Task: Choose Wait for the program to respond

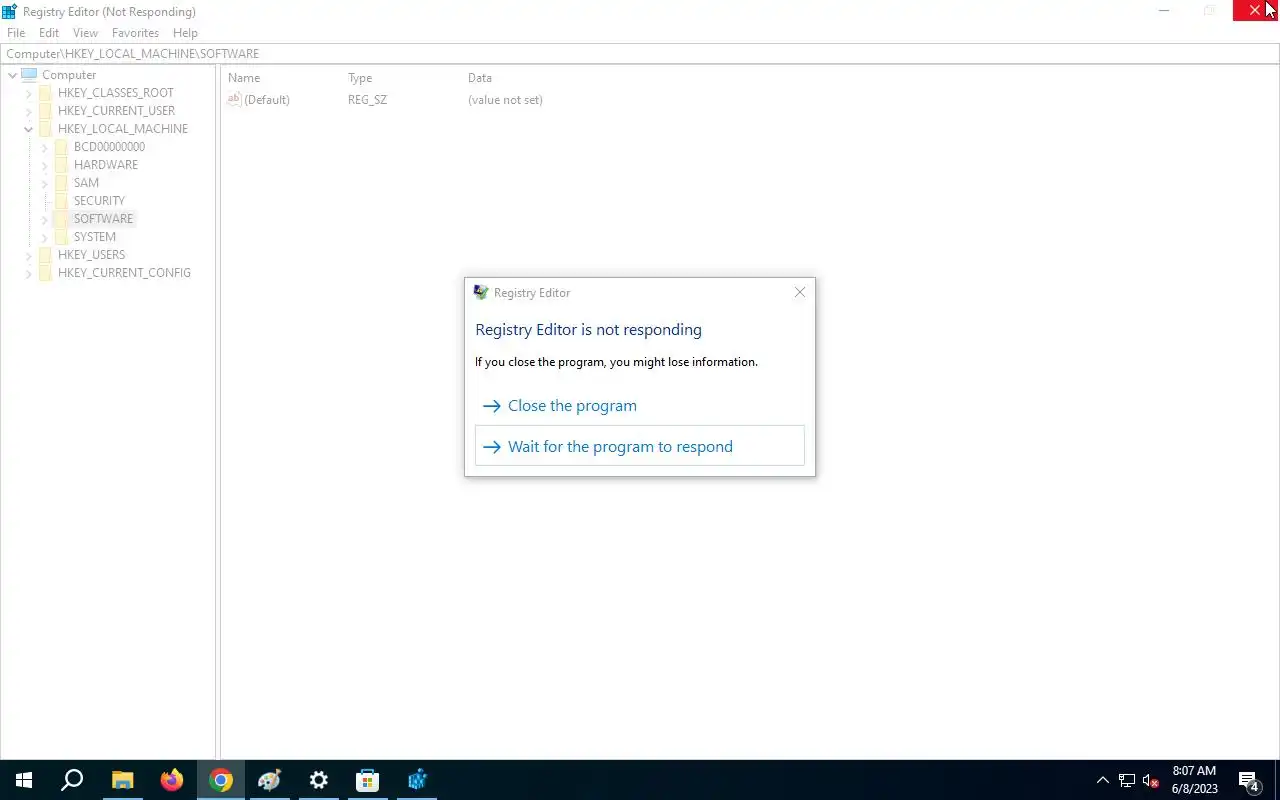Action: pyautogui.click(x=640, y=446)
